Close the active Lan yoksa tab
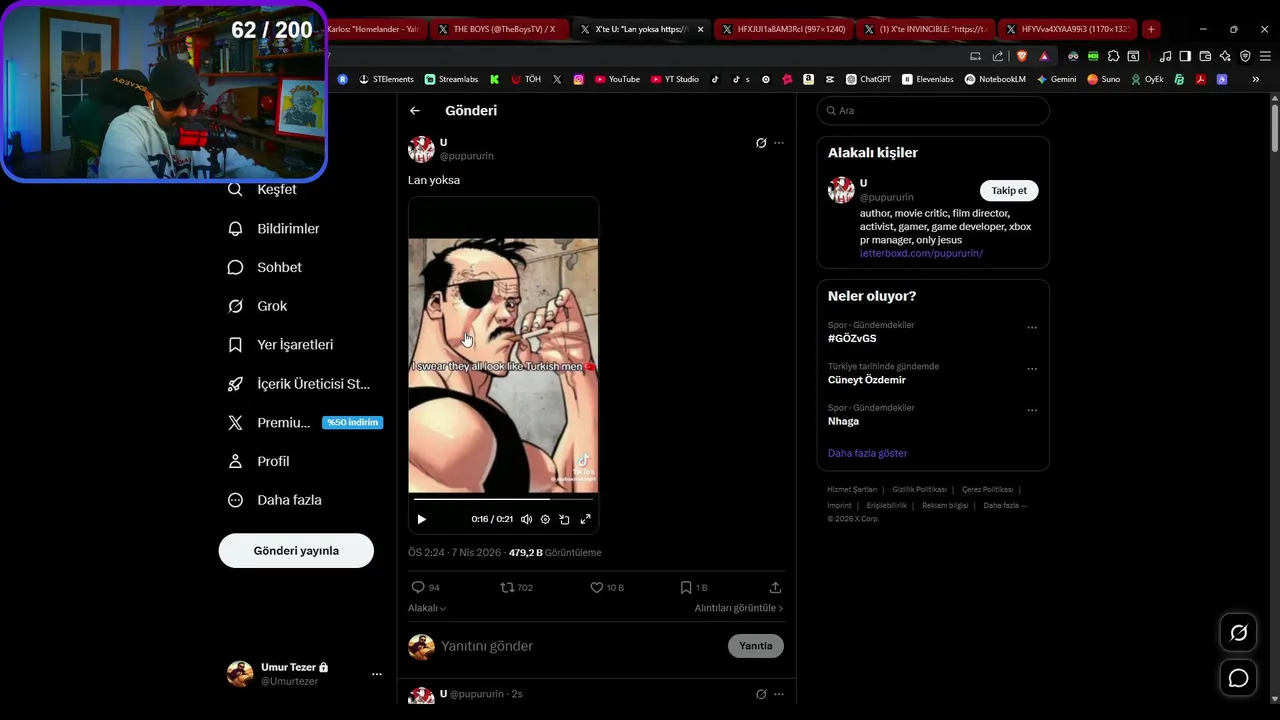Screen dimensions: 1280x720 (x=700, y=29)
